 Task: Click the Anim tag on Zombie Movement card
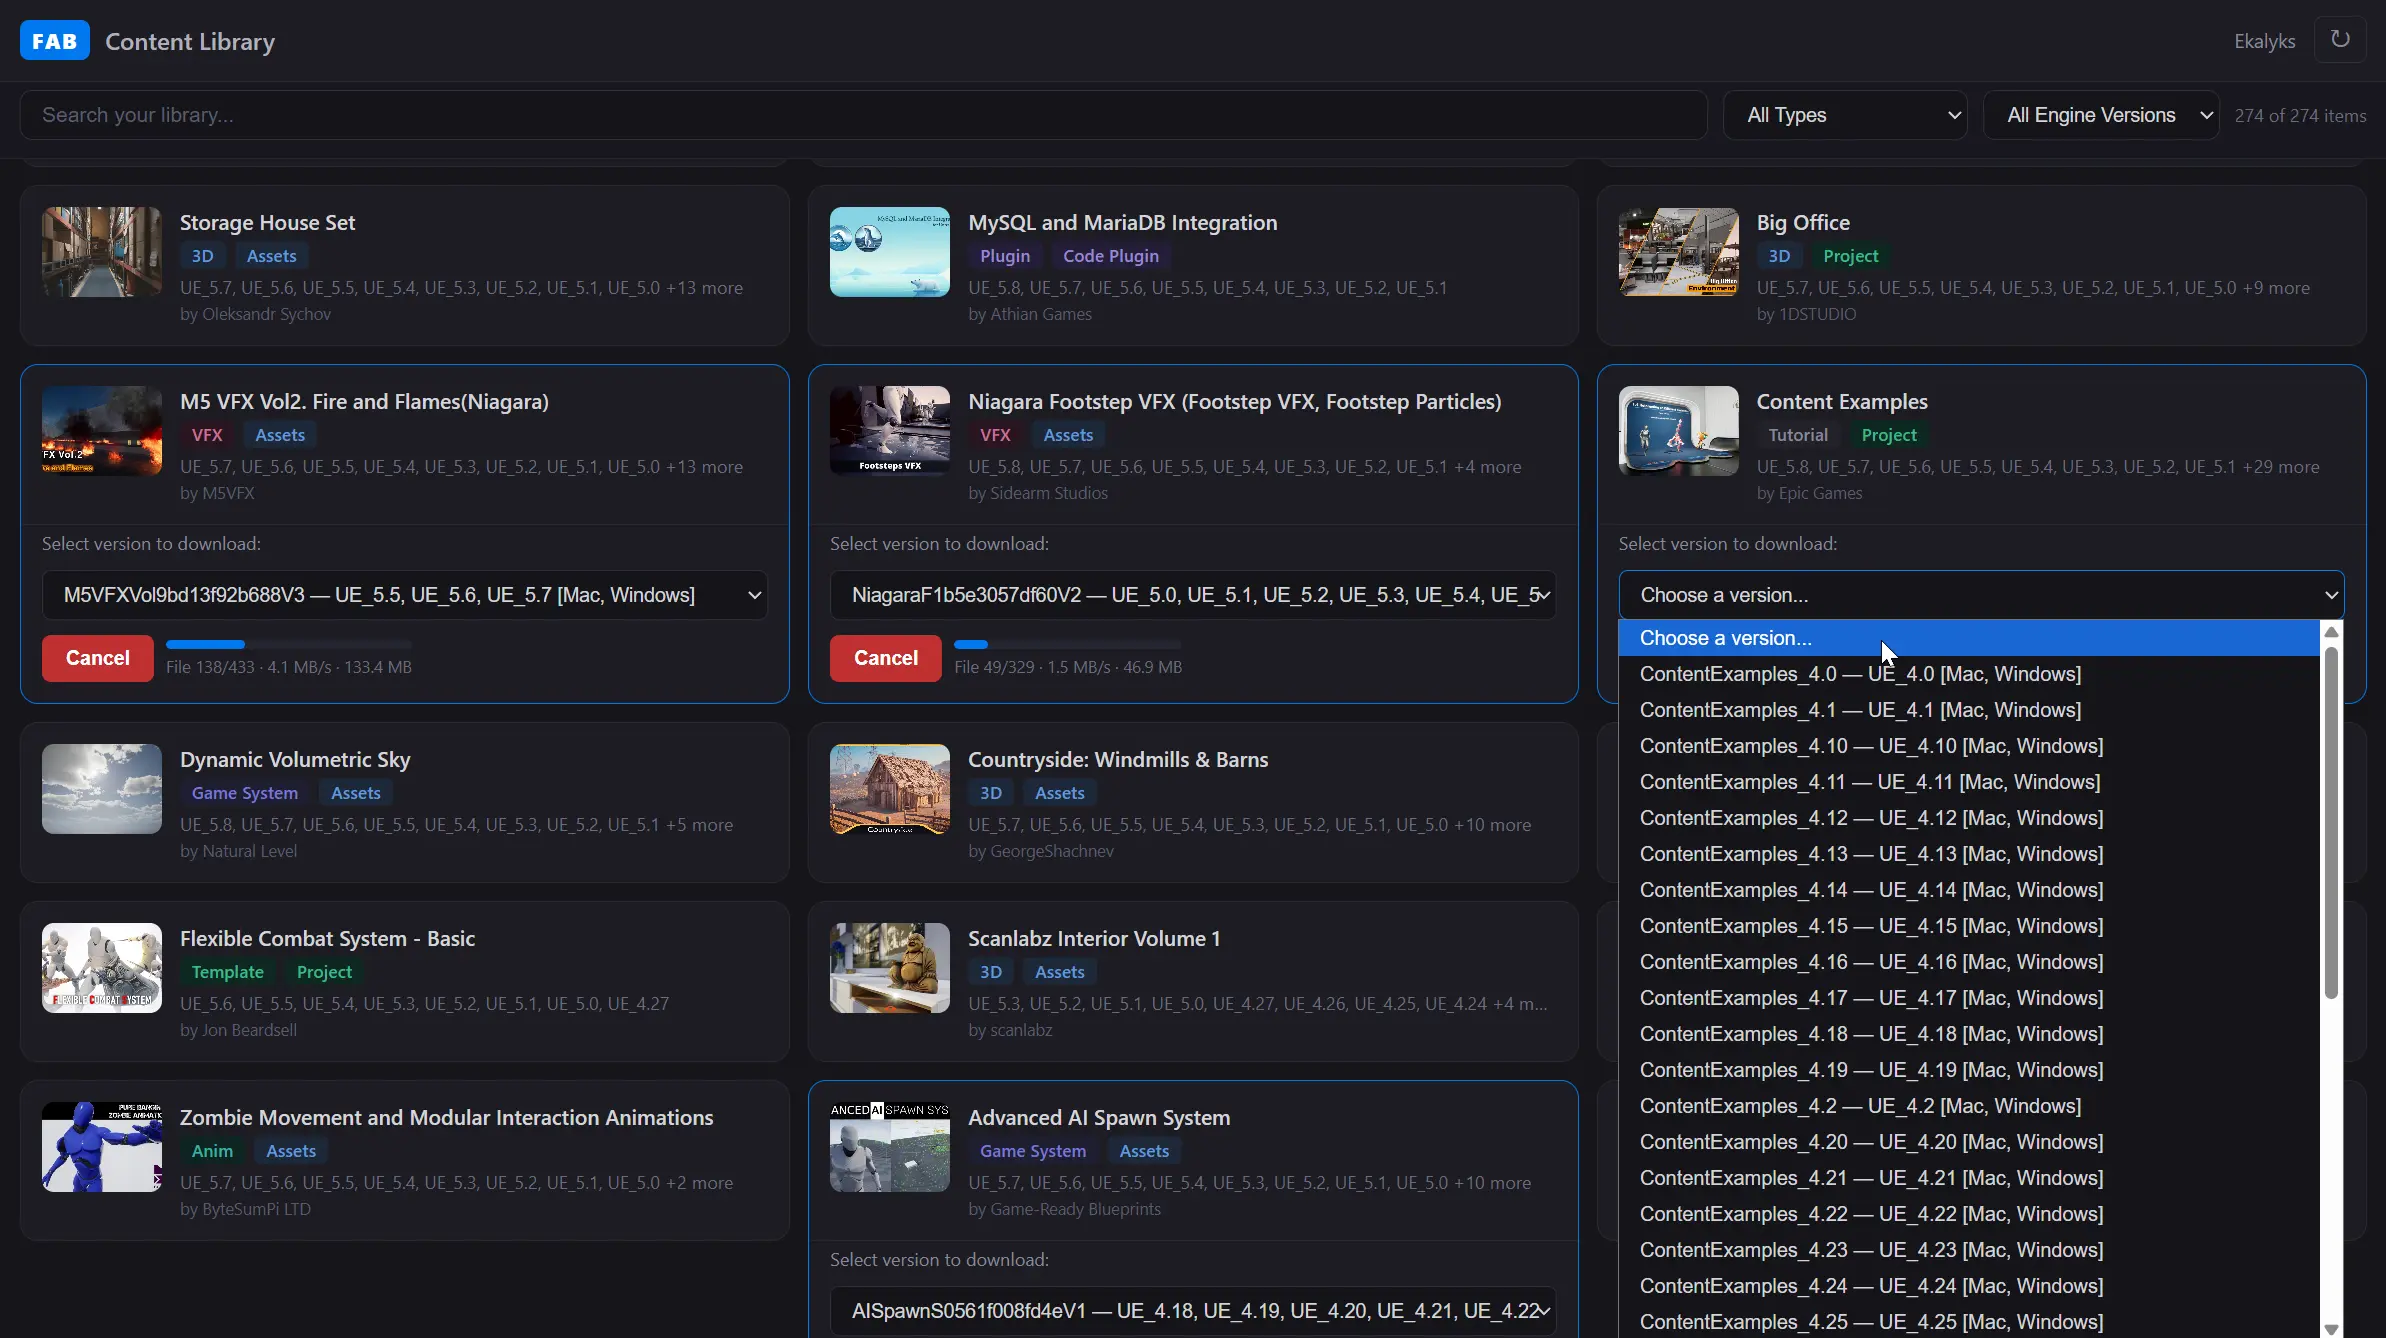(212, 1151)
